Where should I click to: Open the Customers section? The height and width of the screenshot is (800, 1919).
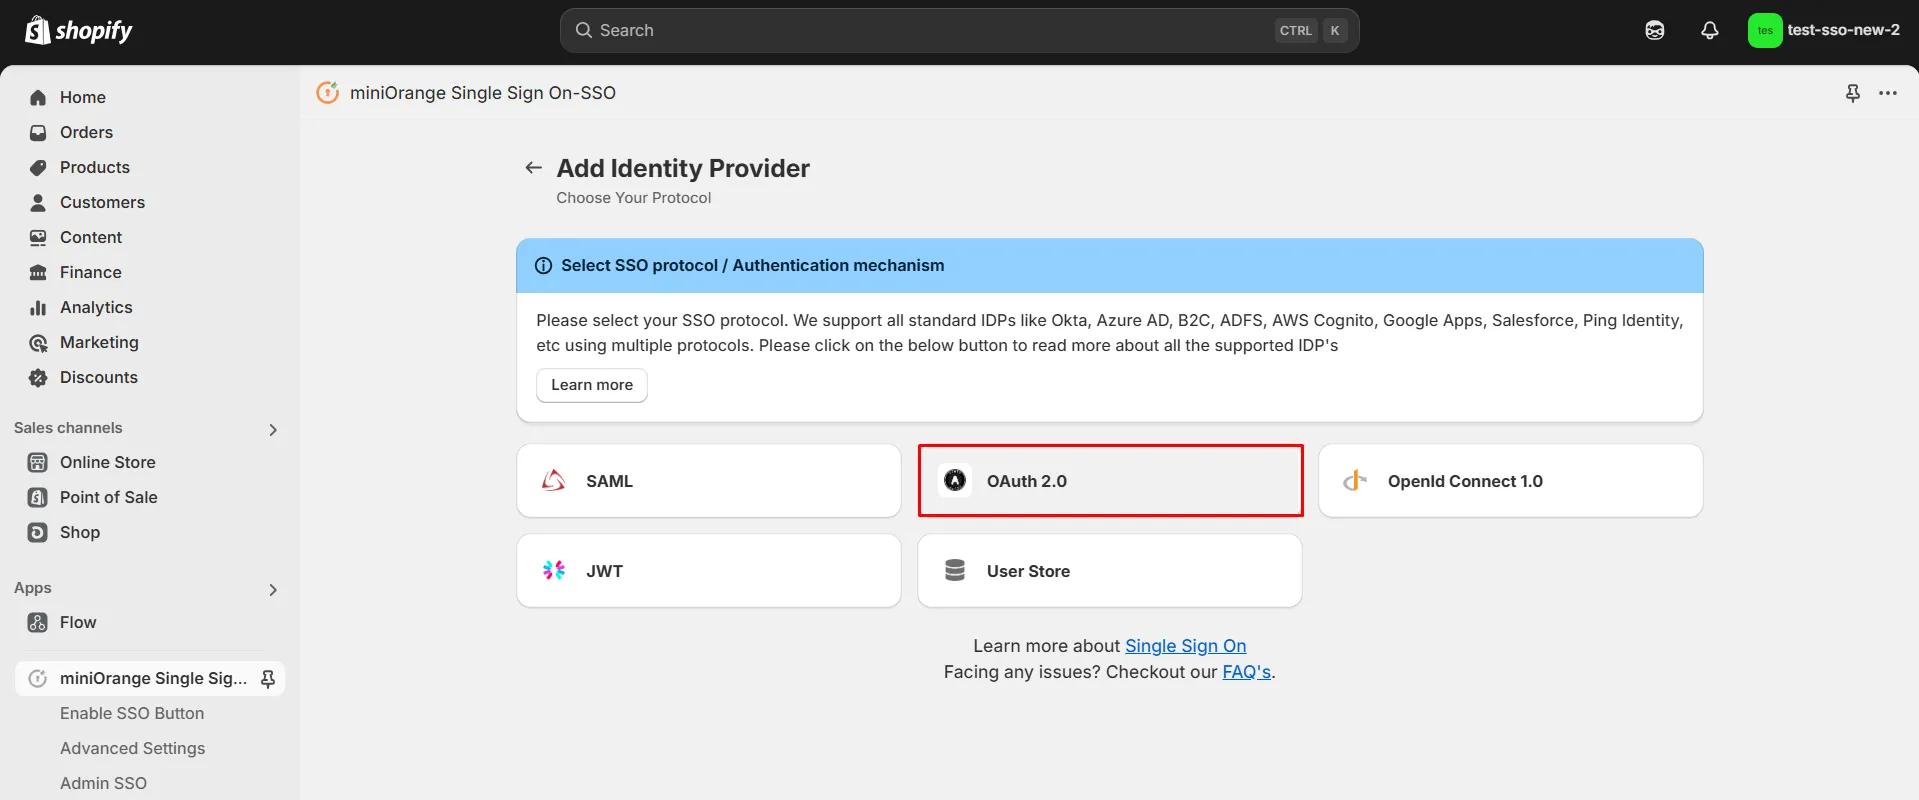pyautogui.click(x=102, y=203)
